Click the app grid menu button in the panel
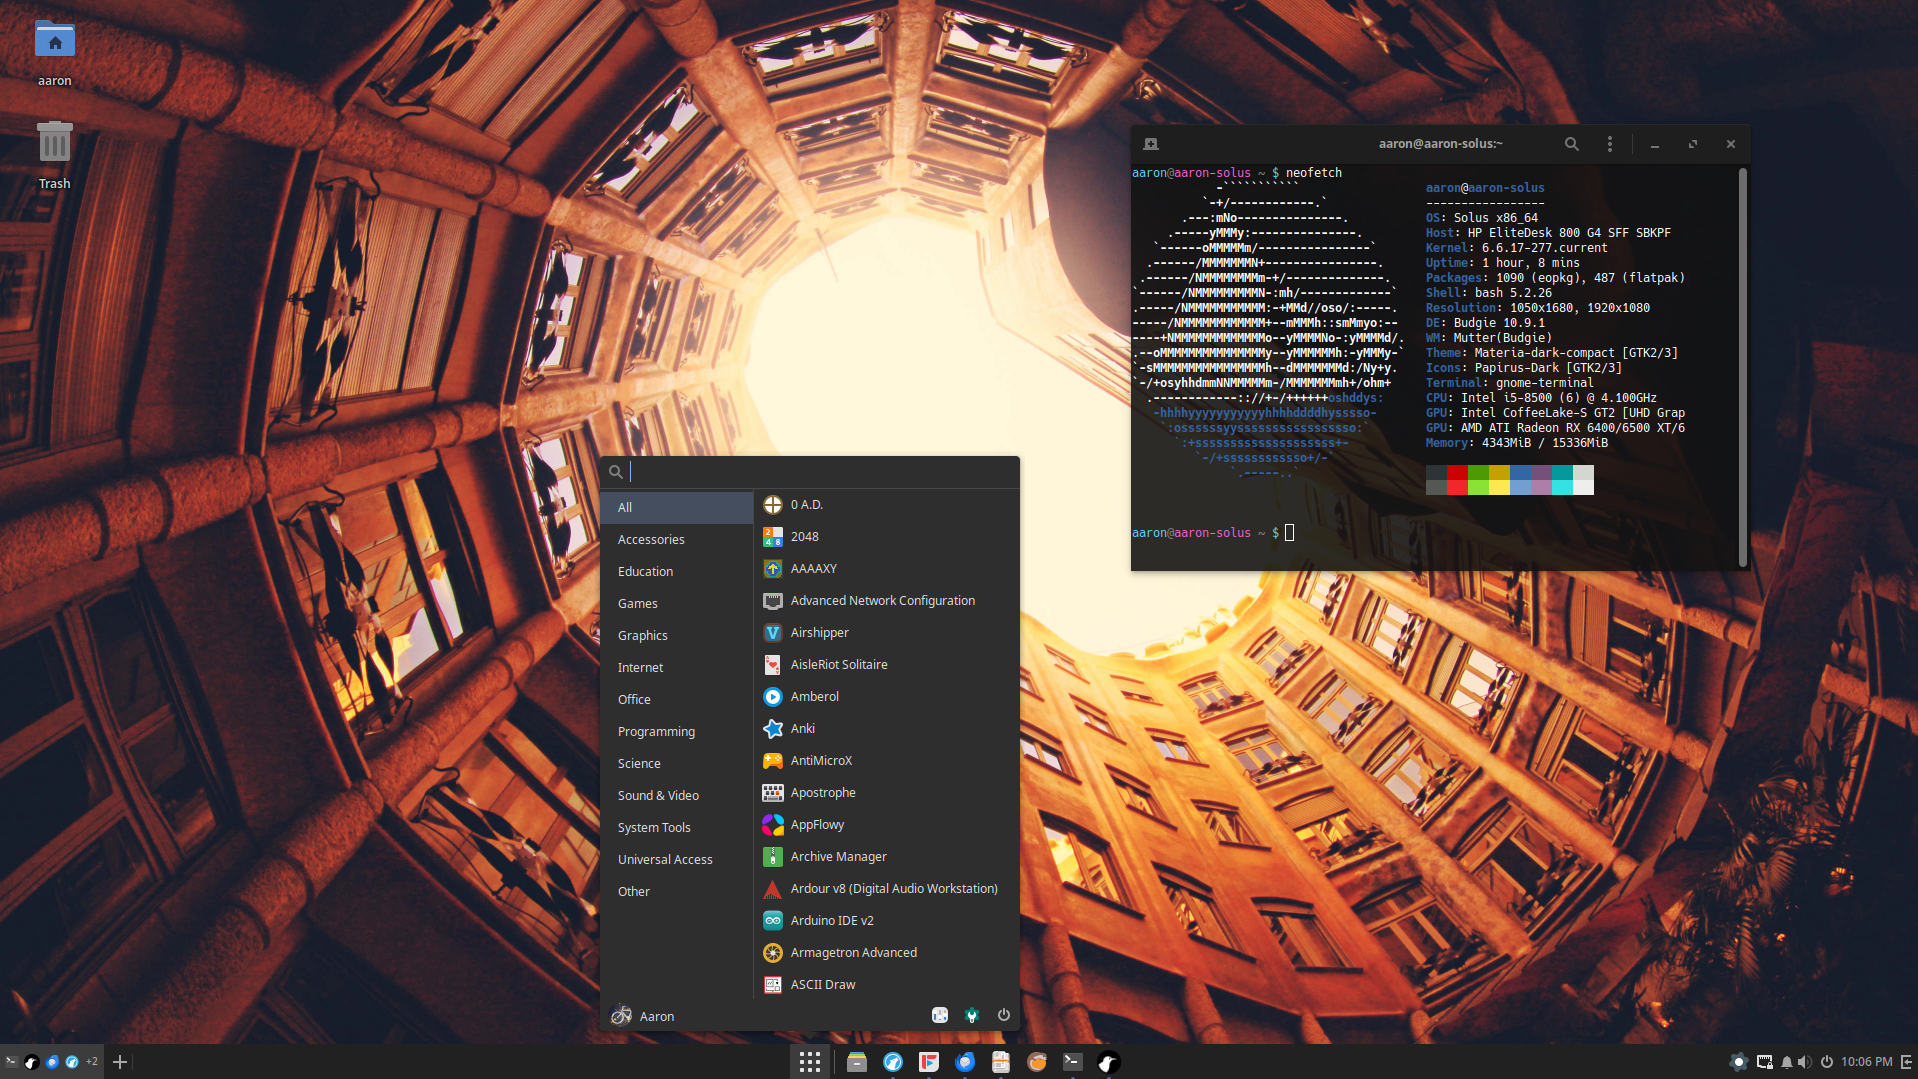 [x=810, y=1062]
